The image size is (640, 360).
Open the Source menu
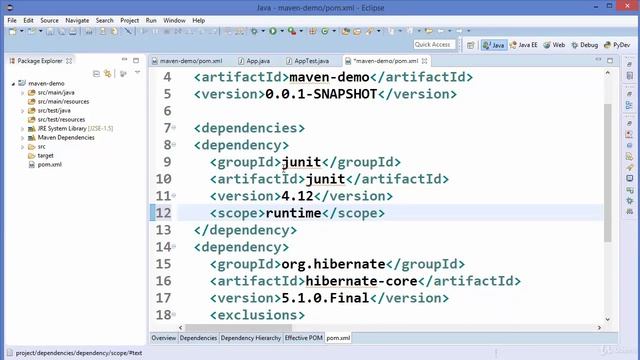click(49, 20)
